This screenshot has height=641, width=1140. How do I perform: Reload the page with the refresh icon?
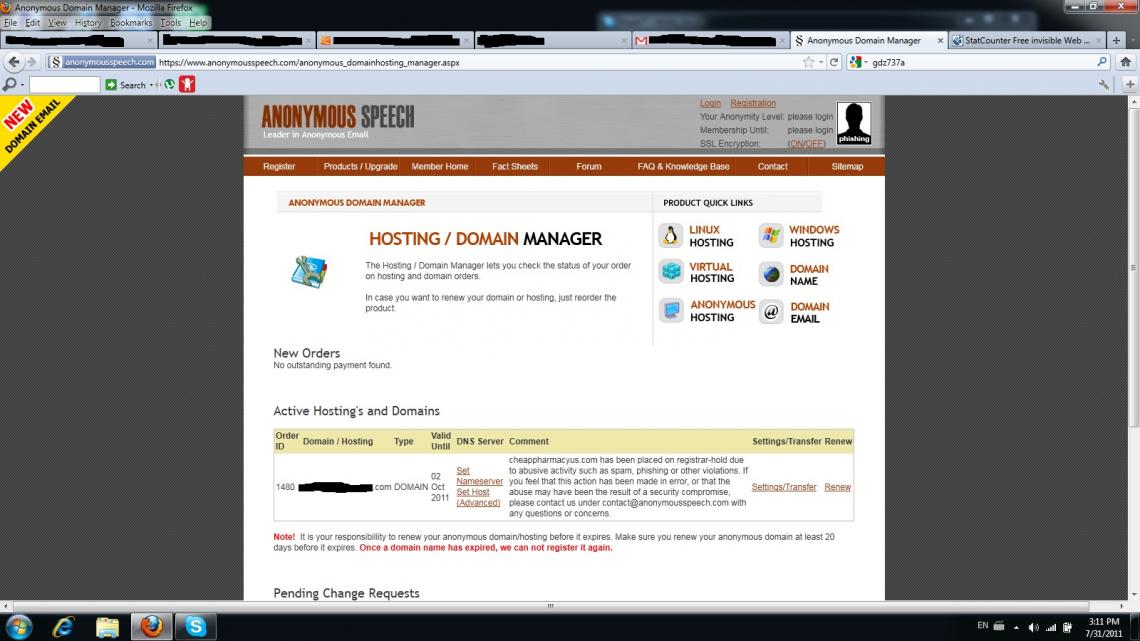pyautogui.click(x=834, y=63)
